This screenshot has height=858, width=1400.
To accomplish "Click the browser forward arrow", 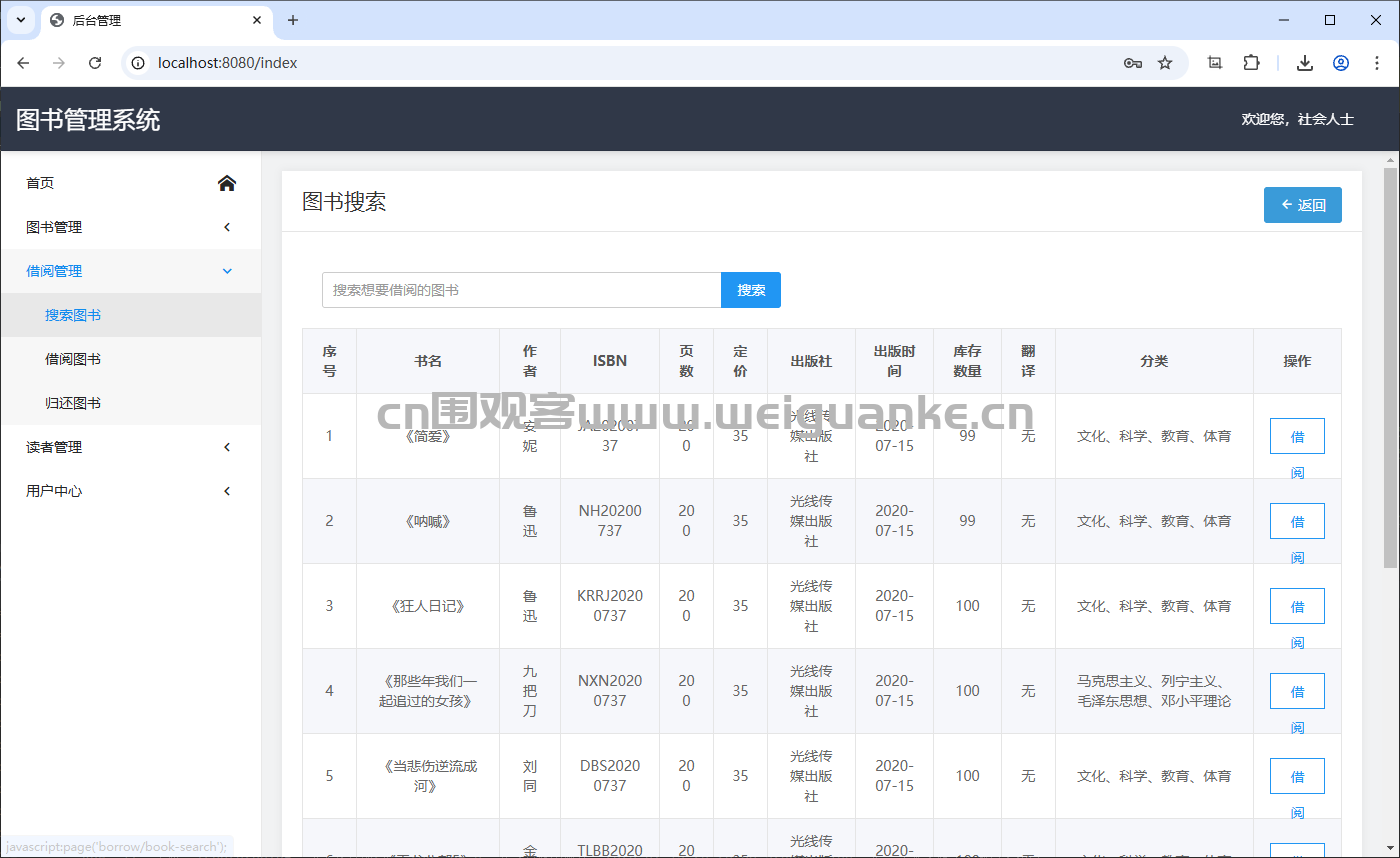I will (x=59, y=63).
